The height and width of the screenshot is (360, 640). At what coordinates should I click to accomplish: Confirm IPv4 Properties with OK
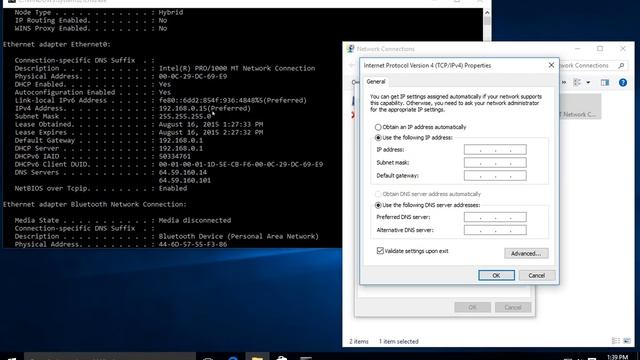496,276
